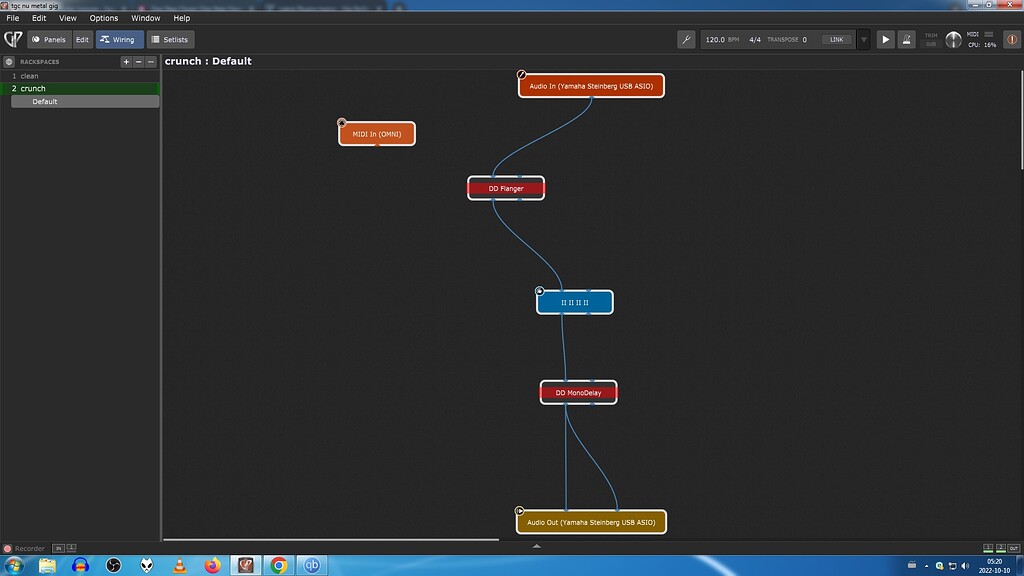Switch to Panels view
The height and width of the screenshot is (576, 1024).
tap(49, 40)
